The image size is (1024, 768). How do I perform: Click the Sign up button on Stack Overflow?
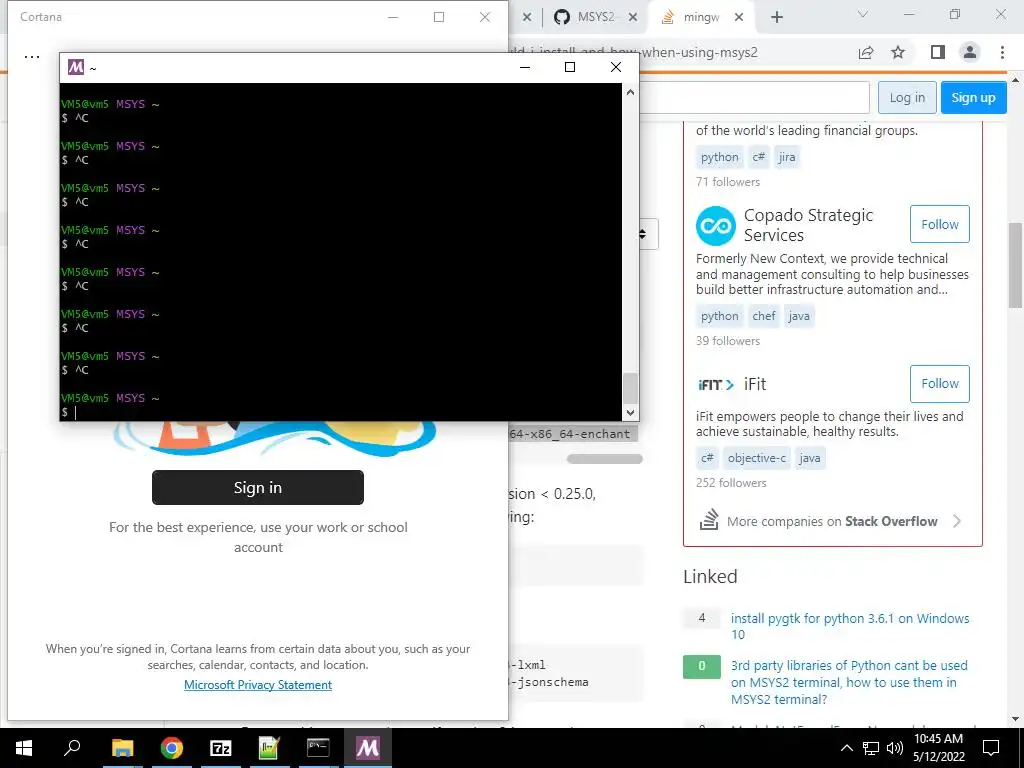tap(973, 97)
